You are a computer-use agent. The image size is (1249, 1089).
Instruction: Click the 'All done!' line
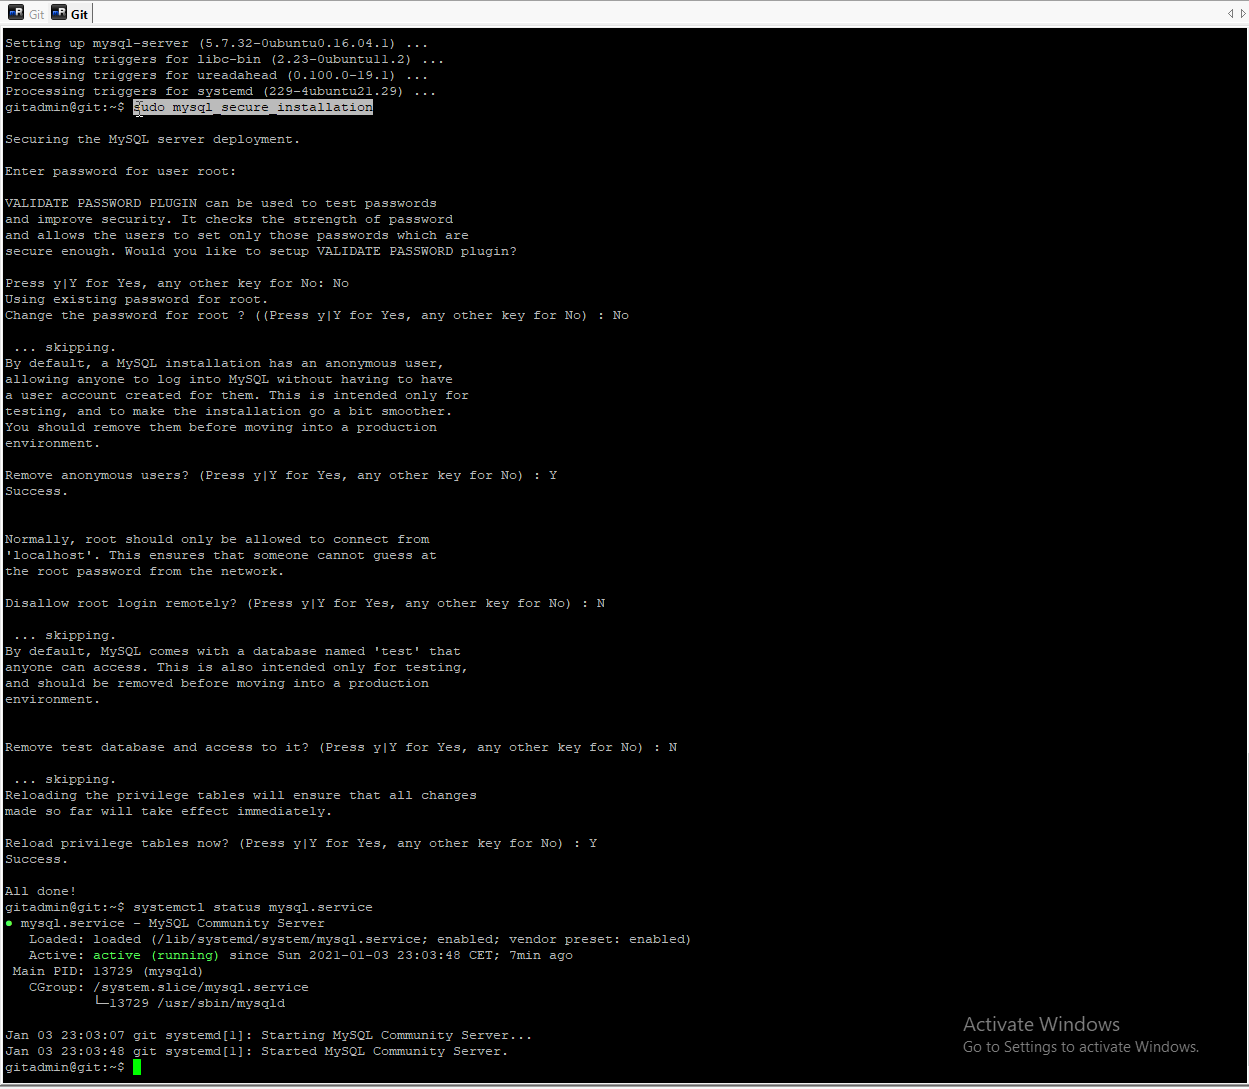tap(40, 891)
